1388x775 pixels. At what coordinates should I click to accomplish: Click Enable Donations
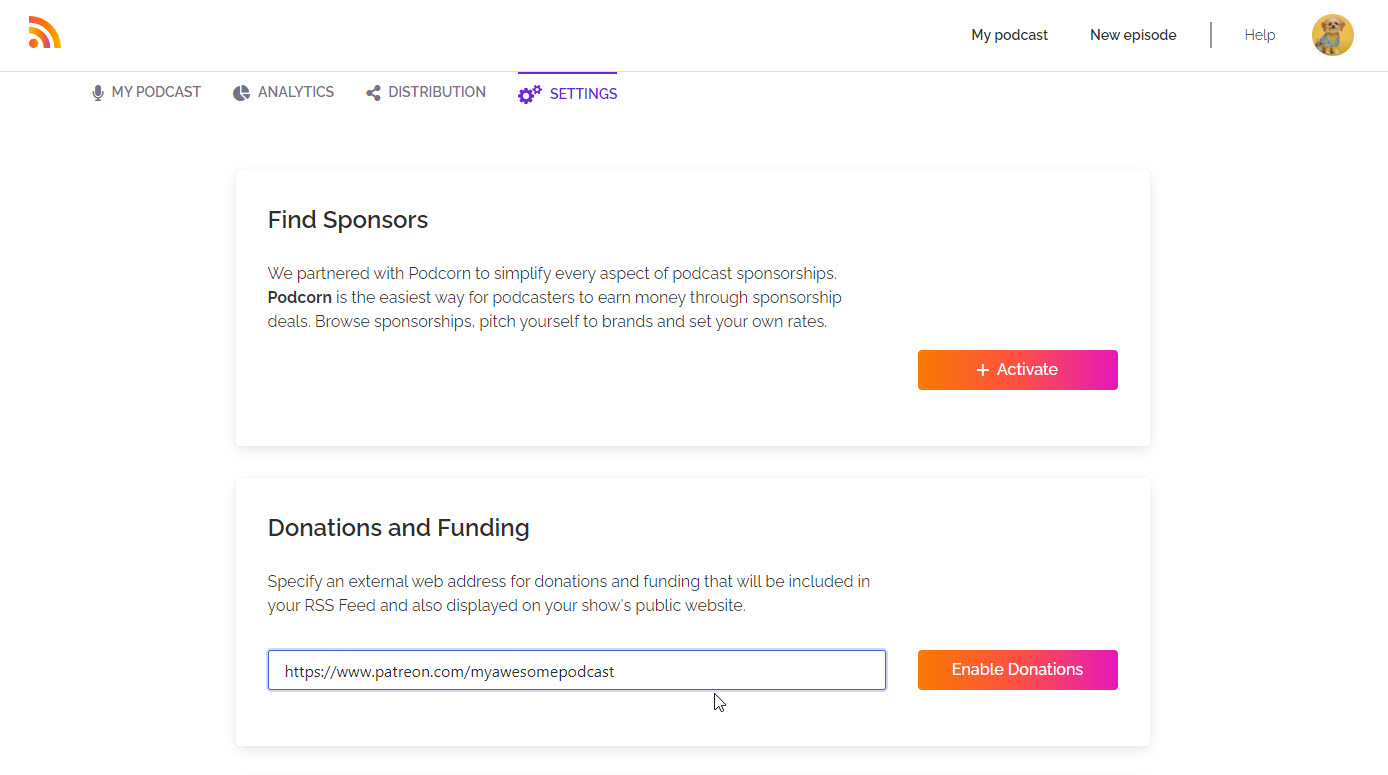point(1017,669)
